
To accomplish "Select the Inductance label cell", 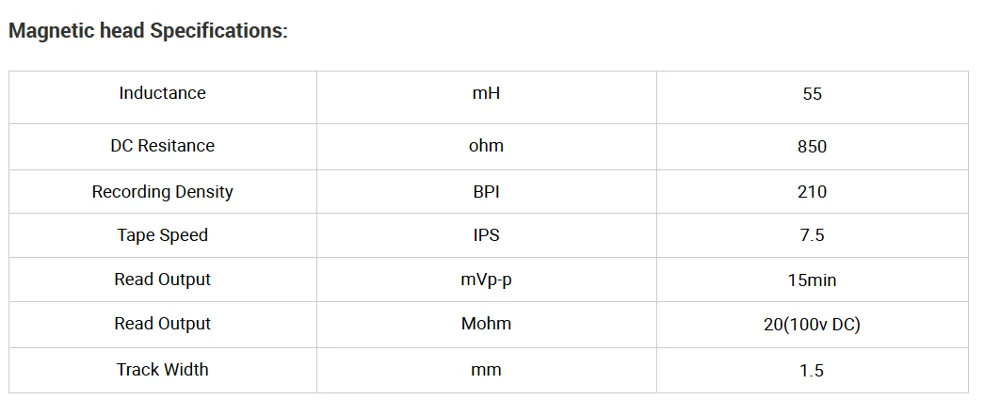I will [x=162, y=93].
